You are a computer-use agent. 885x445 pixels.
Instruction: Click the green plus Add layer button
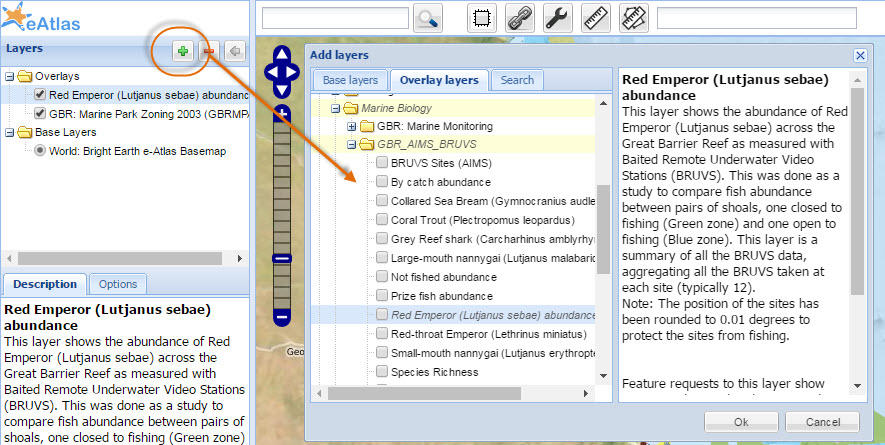[x=182, y=51]
